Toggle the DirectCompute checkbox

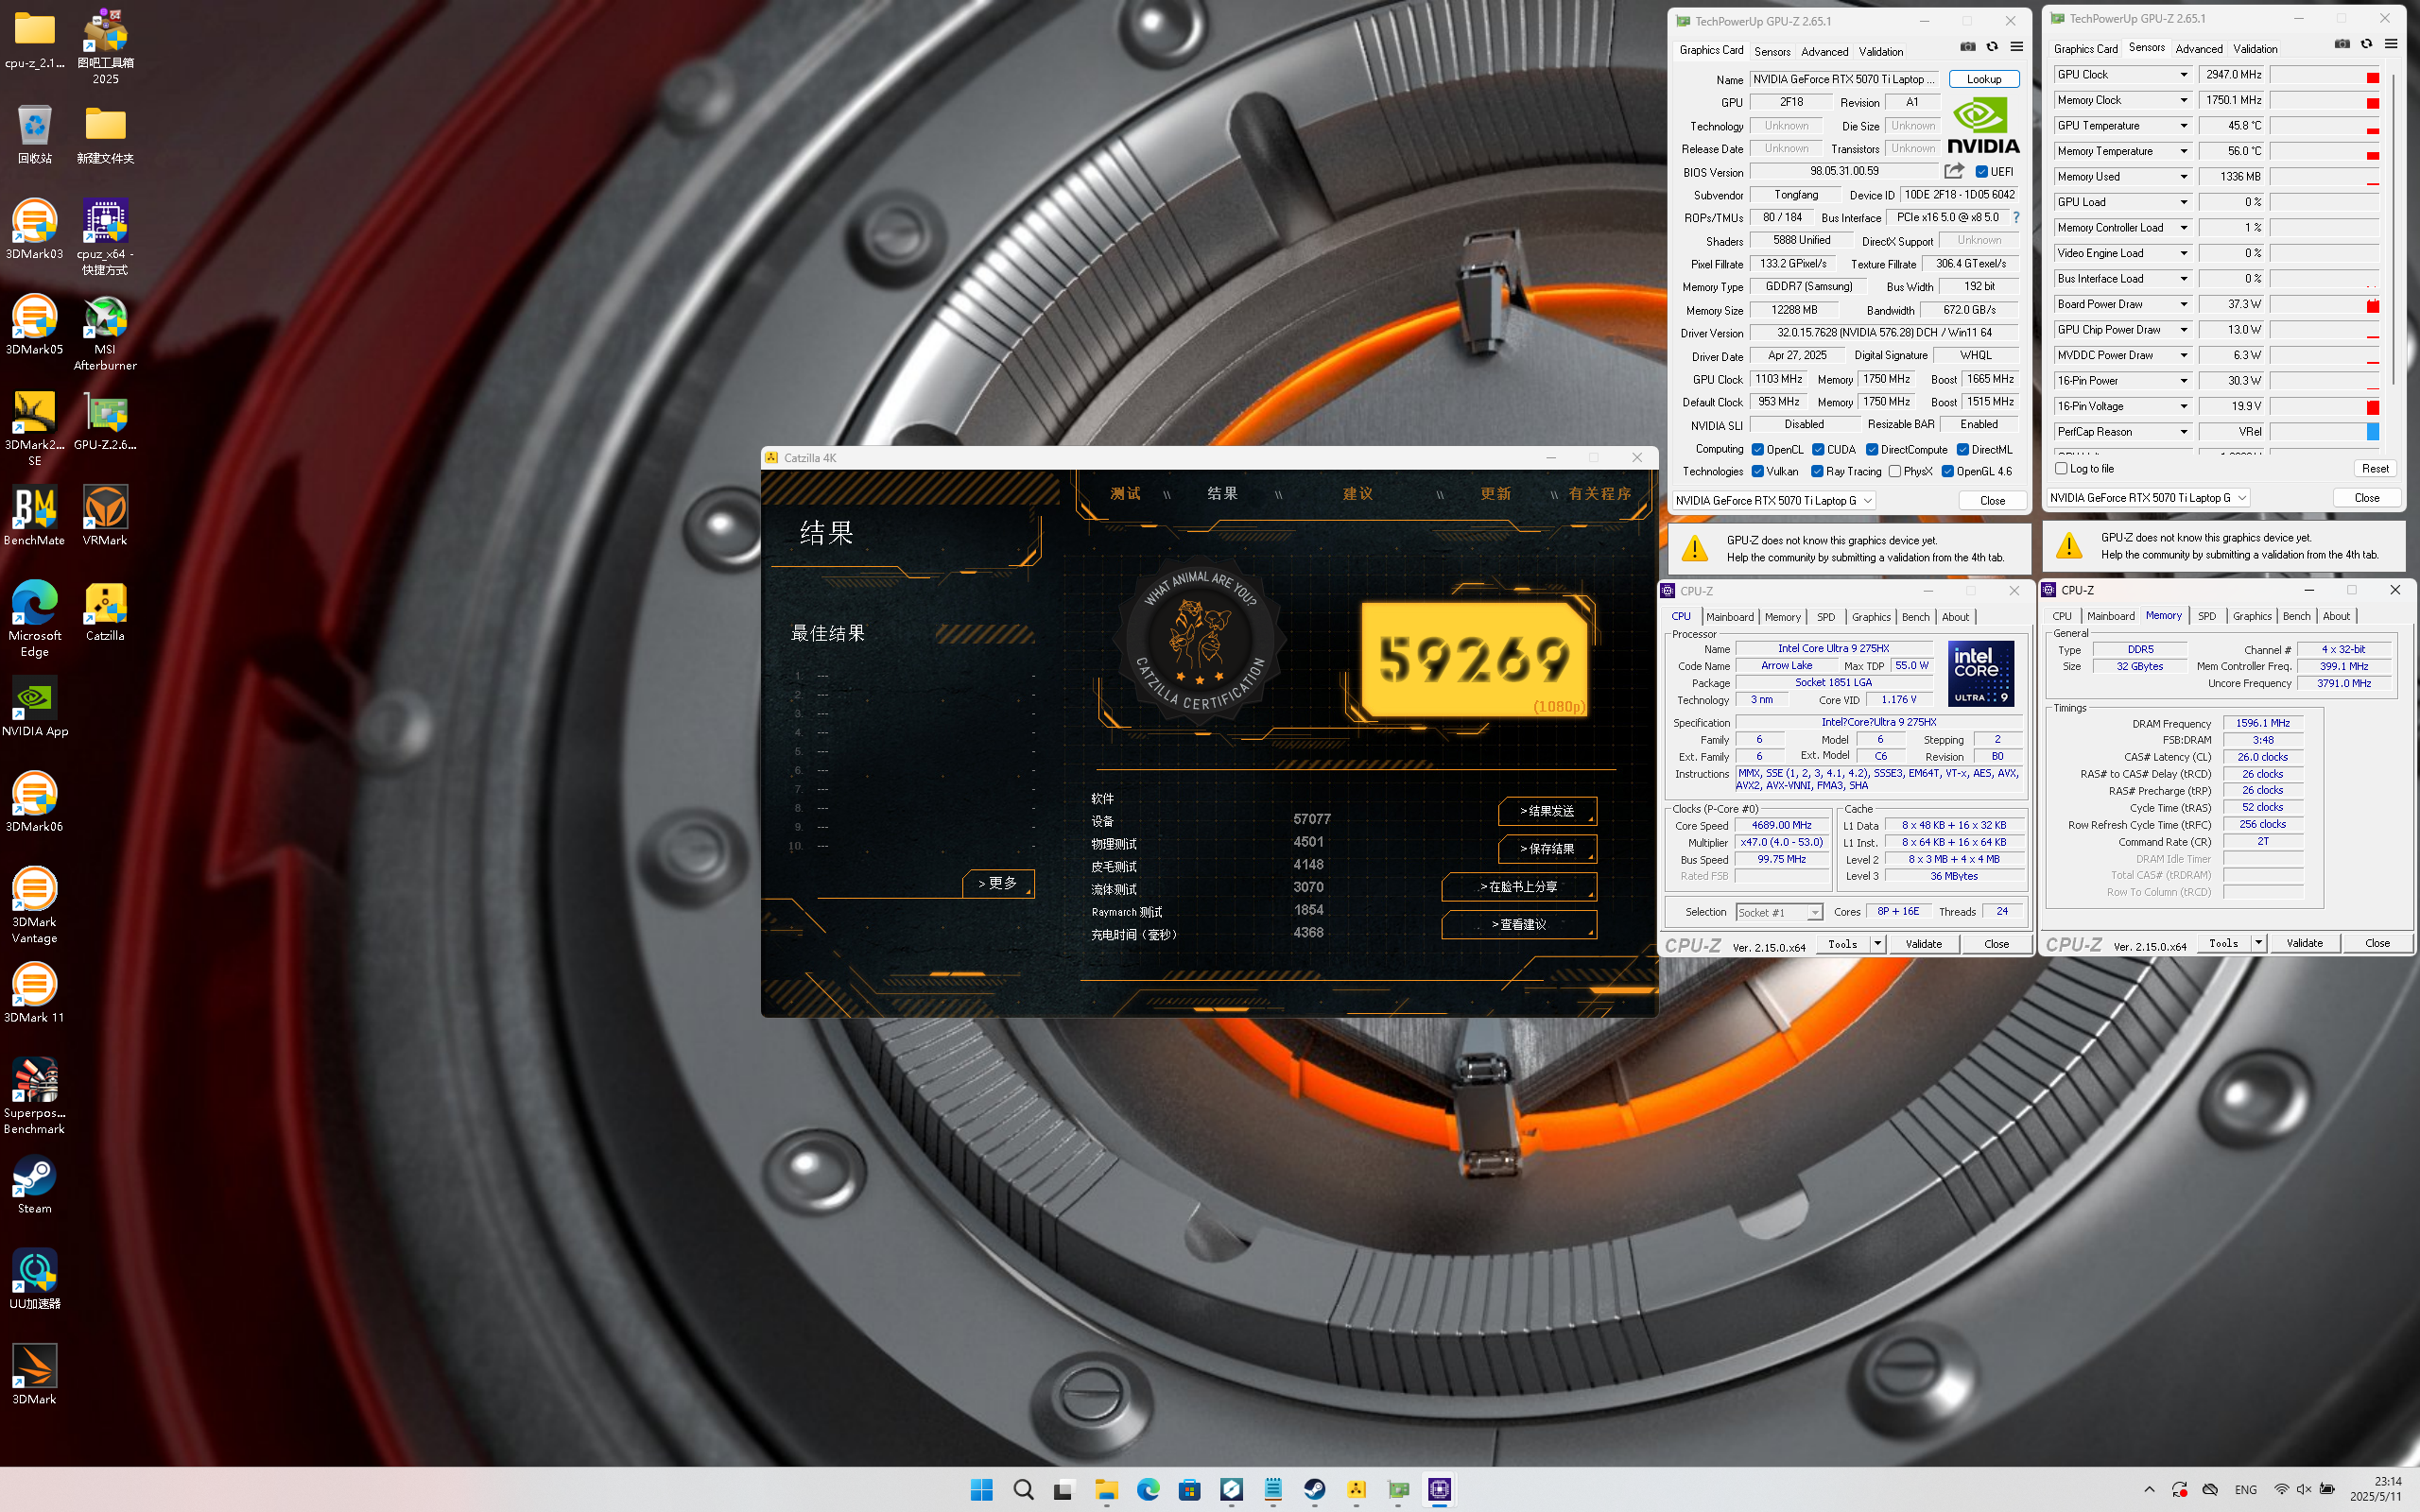(1872, 450)
